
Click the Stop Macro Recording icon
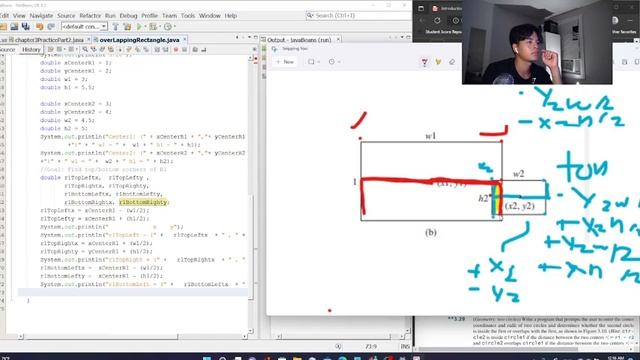coord(184,49)
